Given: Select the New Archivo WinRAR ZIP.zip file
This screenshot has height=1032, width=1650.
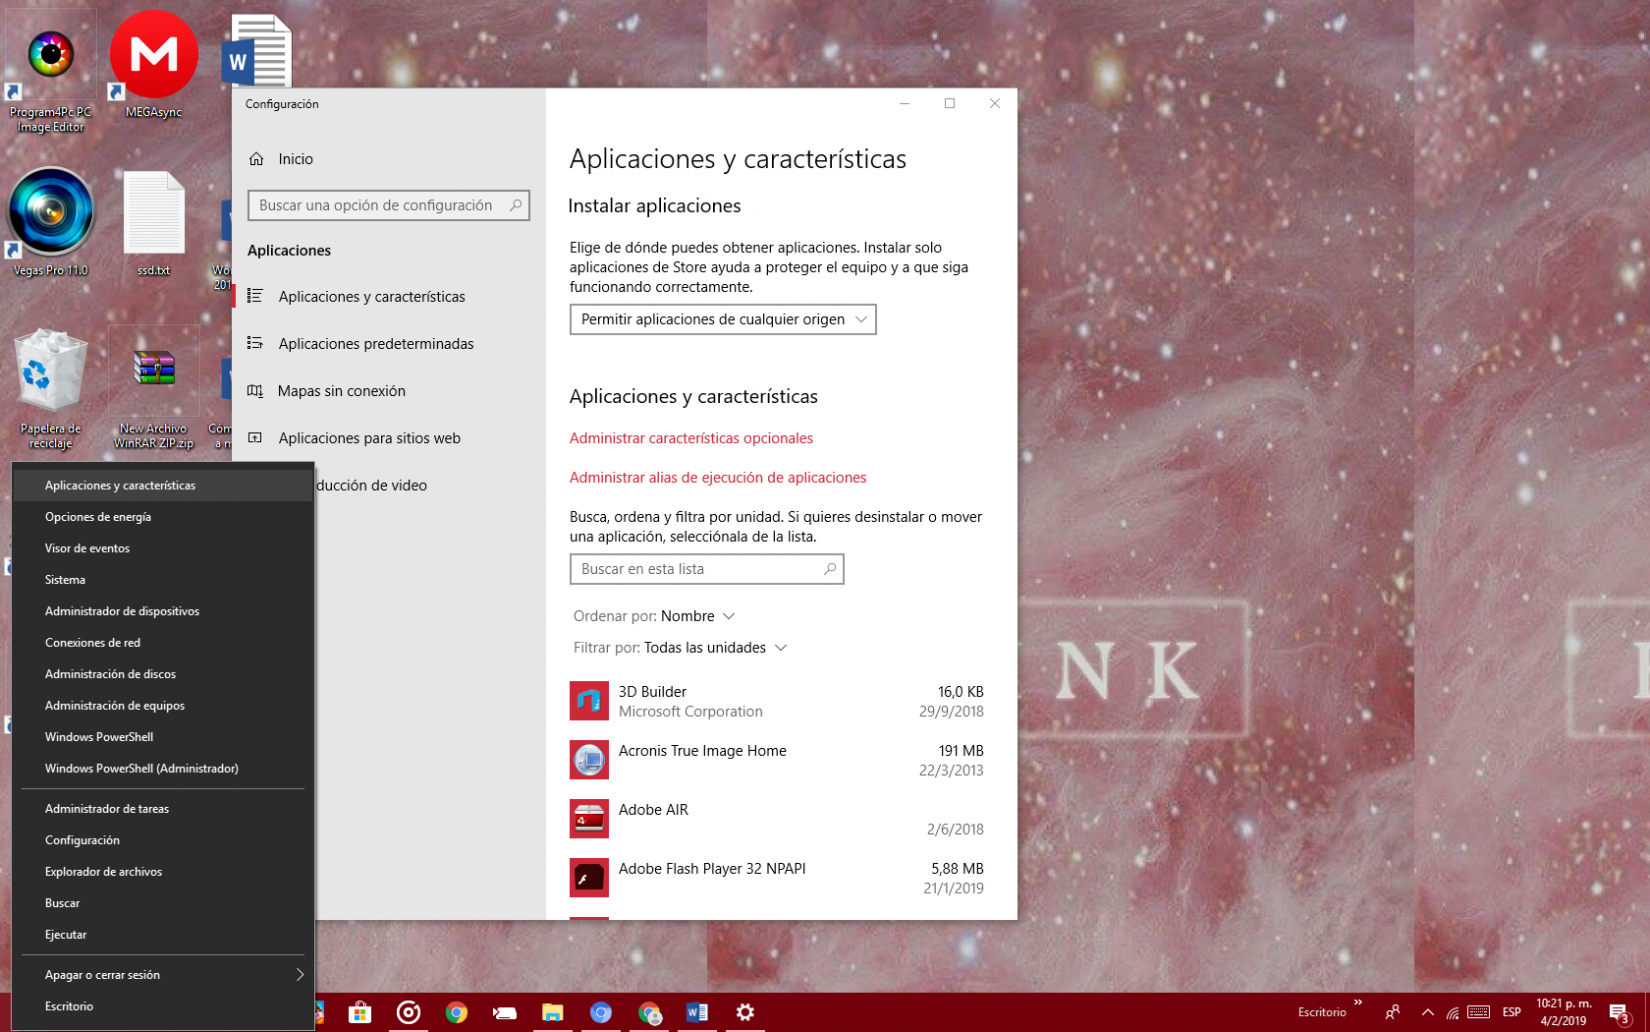Looking at the screenshot, I should pos(153,388).
